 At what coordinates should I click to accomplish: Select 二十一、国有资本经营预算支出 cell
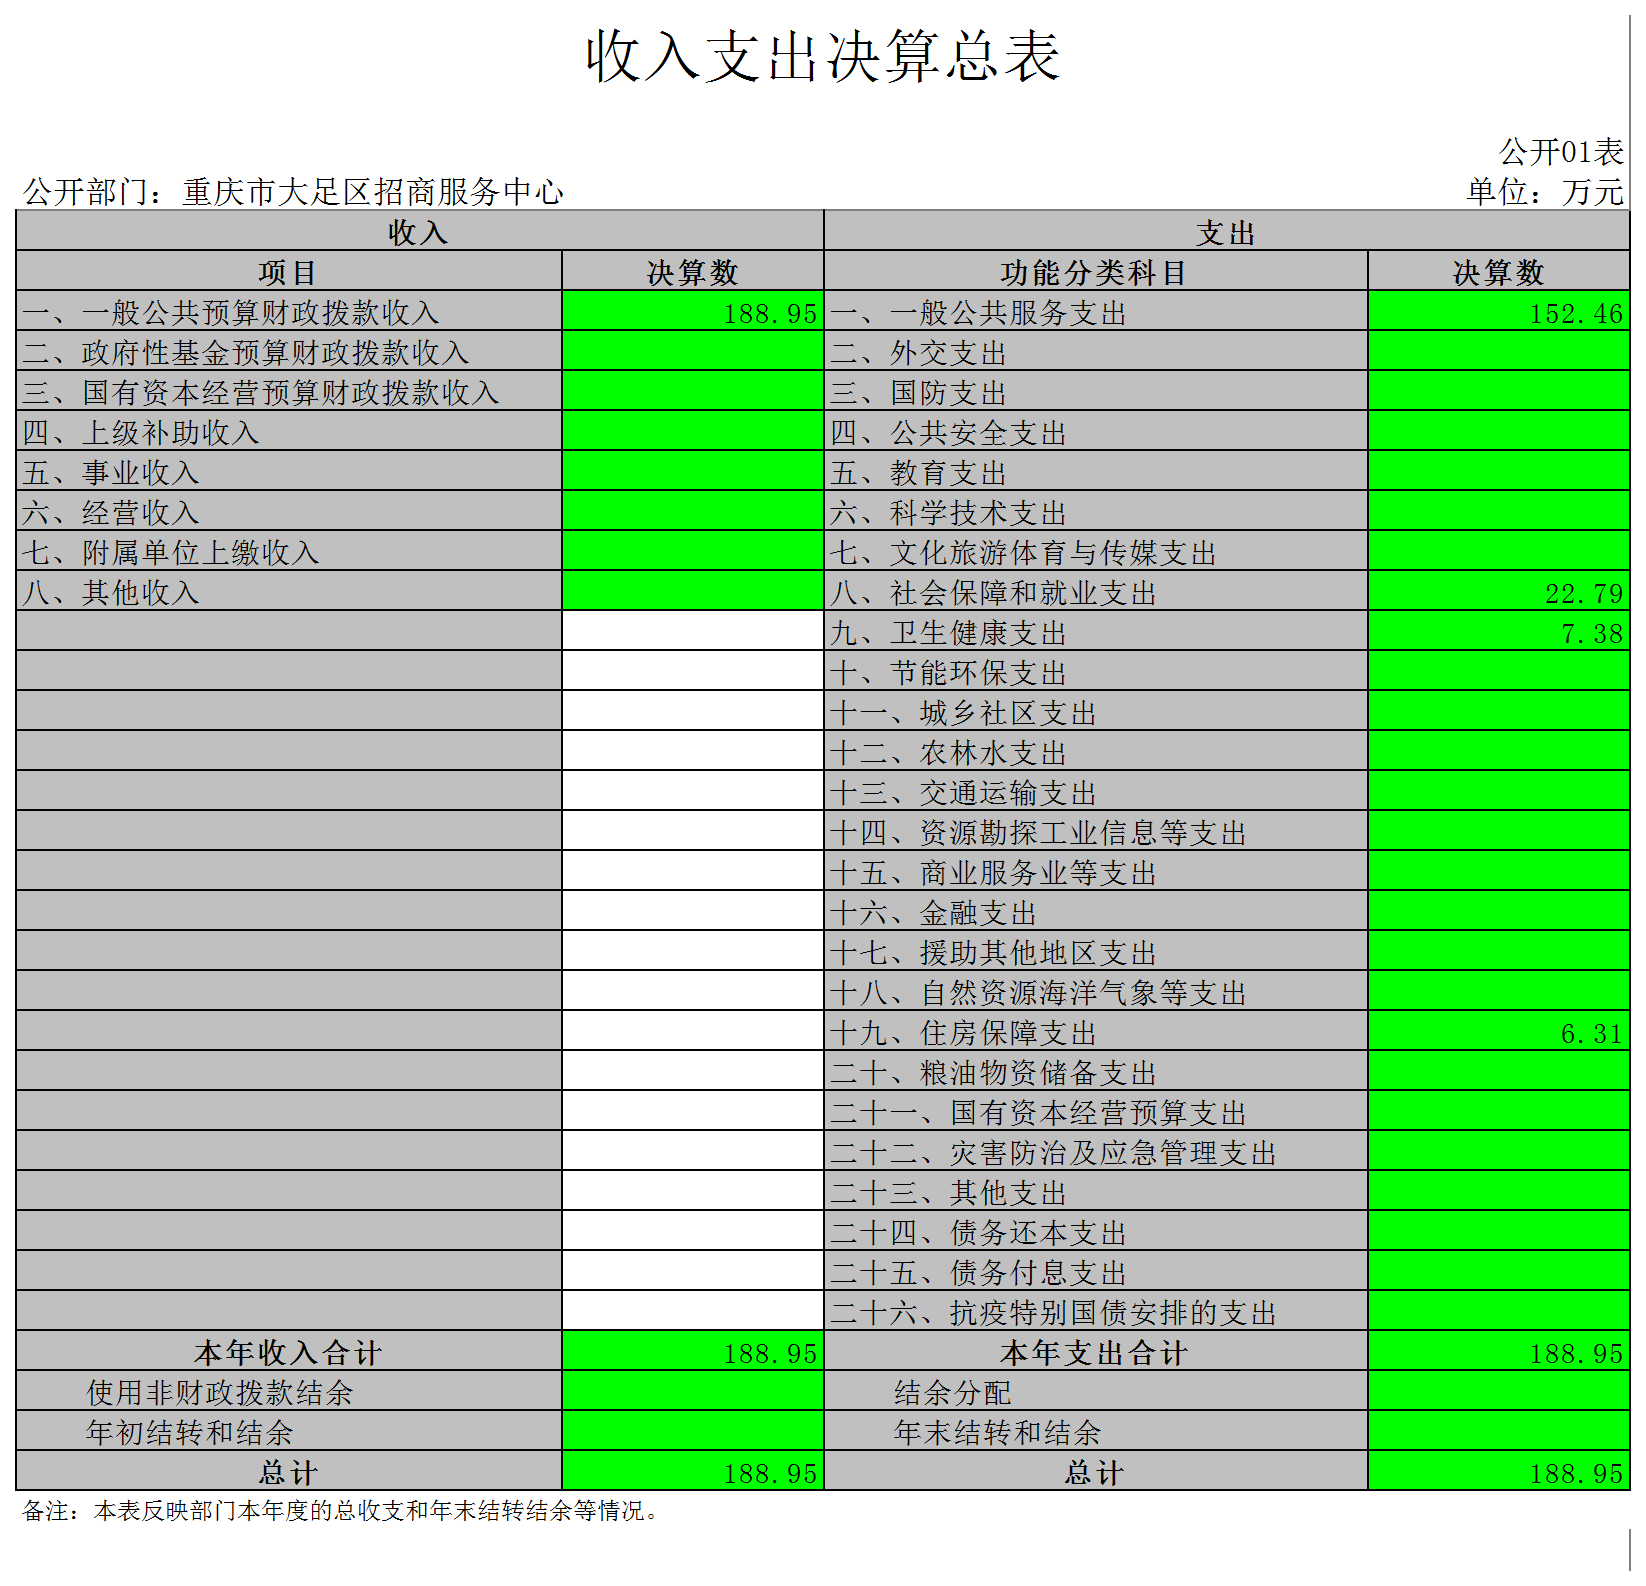coord(1095,1111)
